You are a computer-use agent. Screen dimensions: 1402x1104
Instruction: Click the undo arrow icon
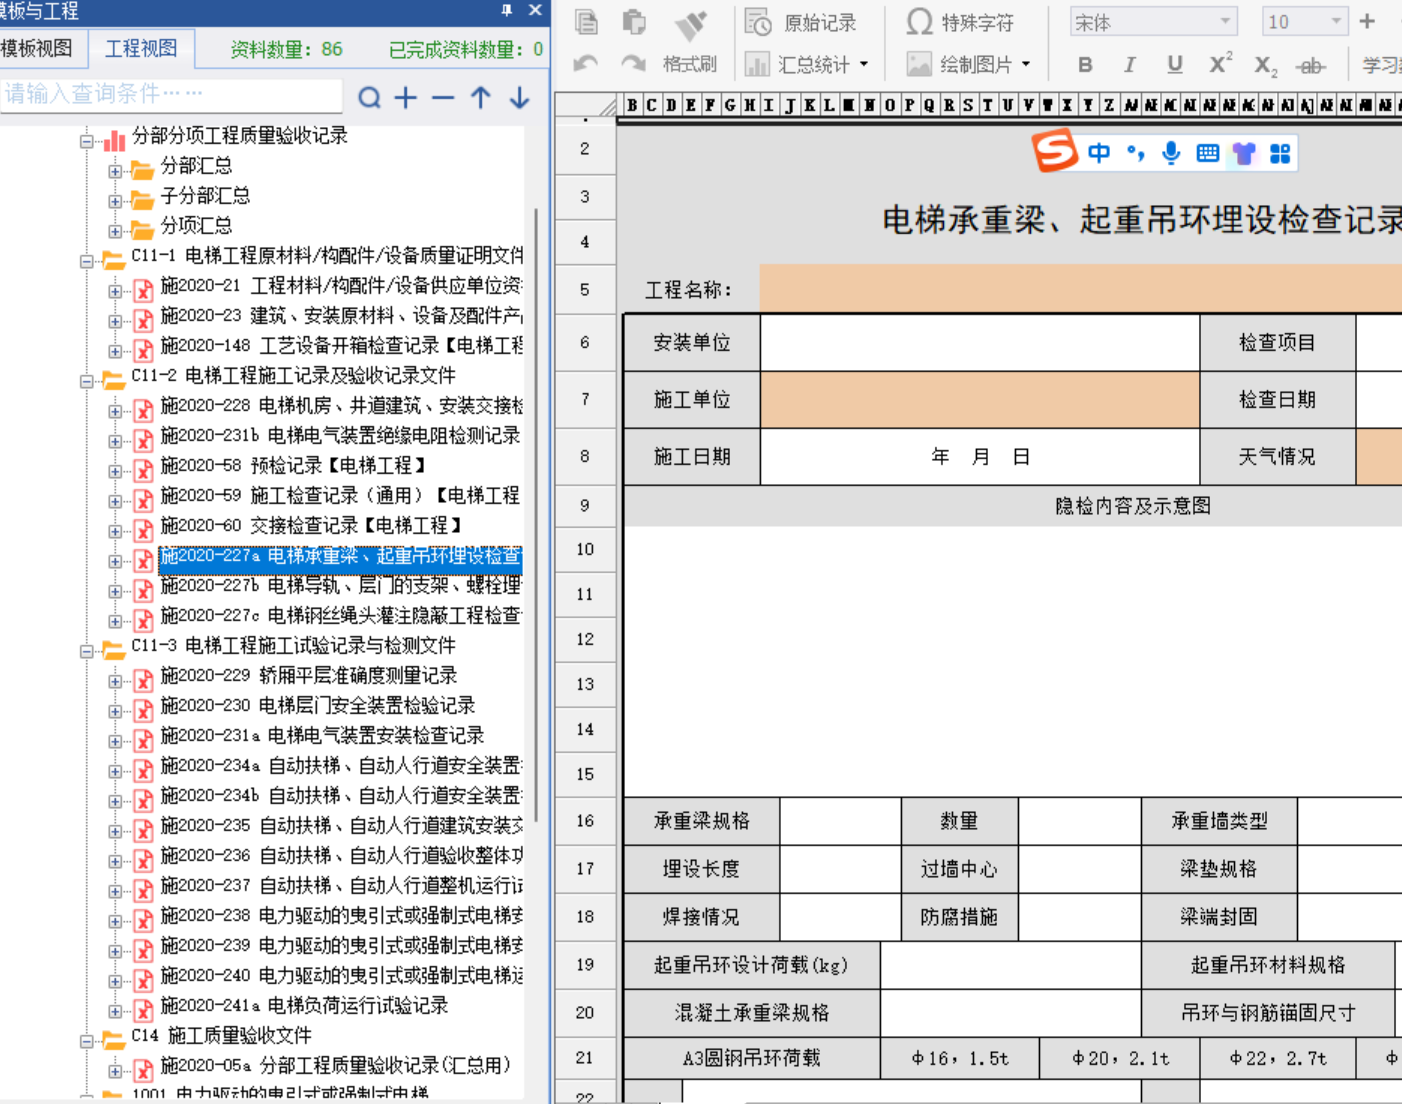click(586, 64)
